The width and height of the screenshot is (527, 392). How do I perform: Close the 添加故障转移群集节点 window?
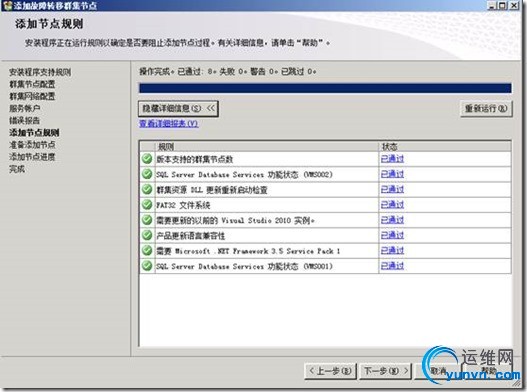tap(514, 5)
